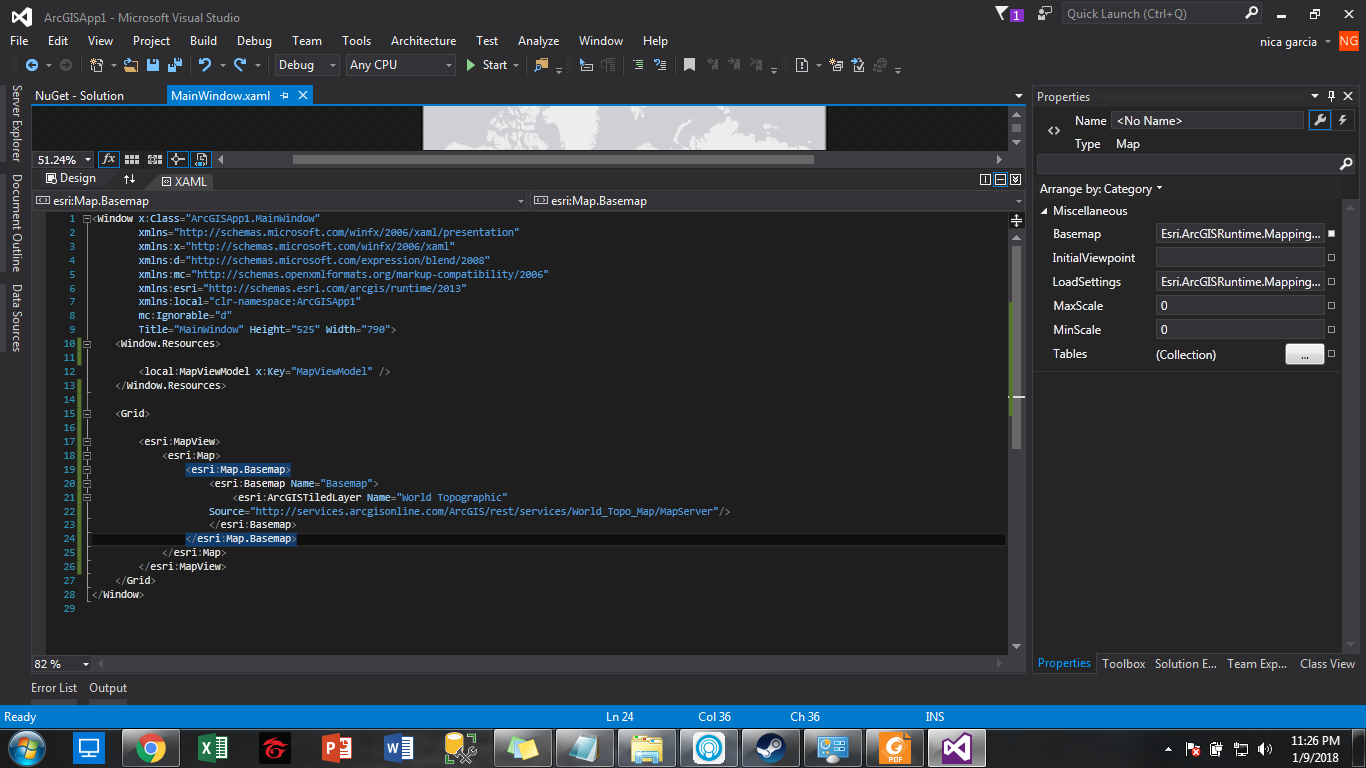Click the Undo arrow icon

click(x=204, y=65)
